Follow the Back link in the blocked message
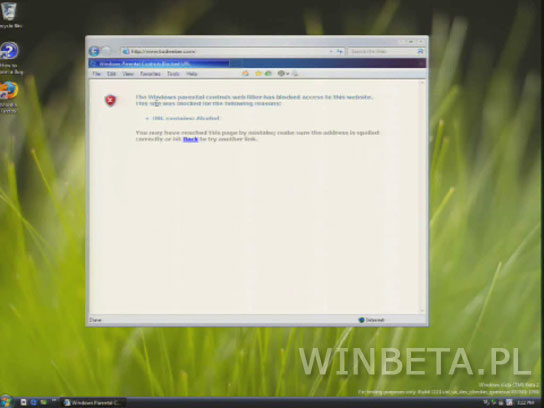544x408 pixels. tap(190, 139)
